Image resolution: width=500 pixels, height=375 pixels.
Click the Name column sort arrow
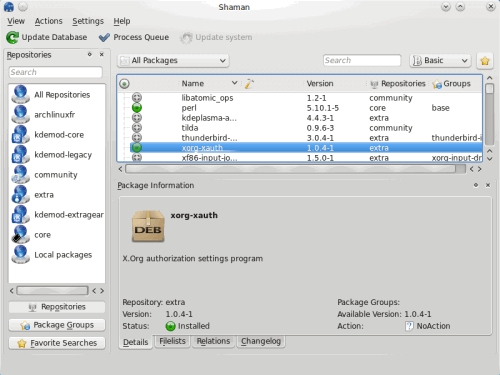(x=234, y=83)
